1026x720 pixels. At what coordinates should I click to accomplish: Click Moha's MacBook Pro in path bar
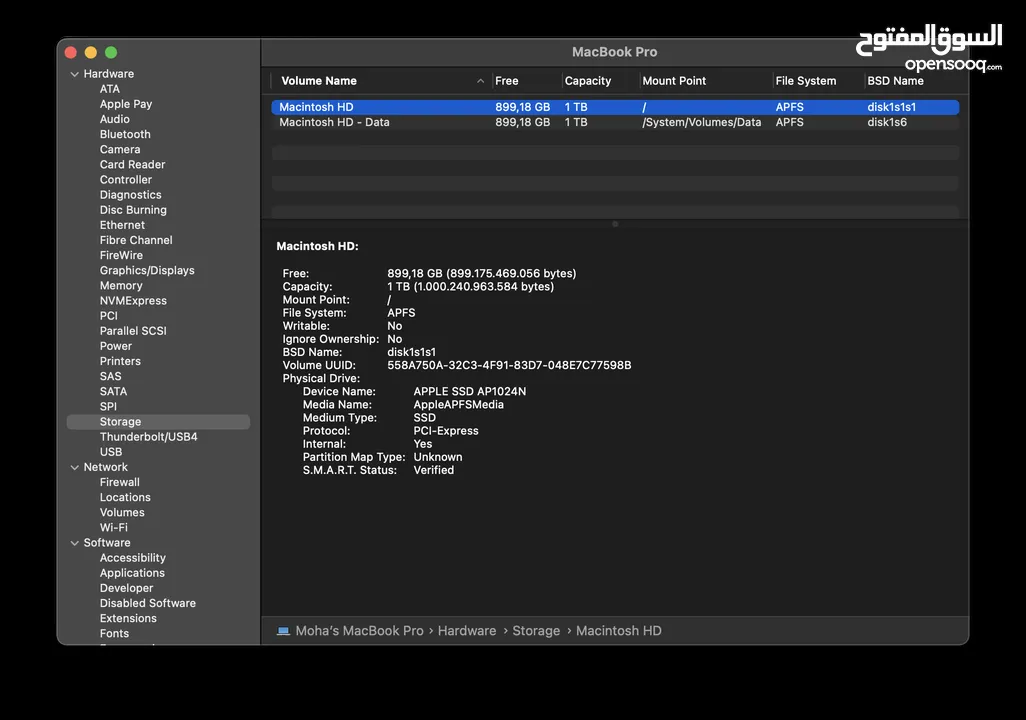coord(359,631)
